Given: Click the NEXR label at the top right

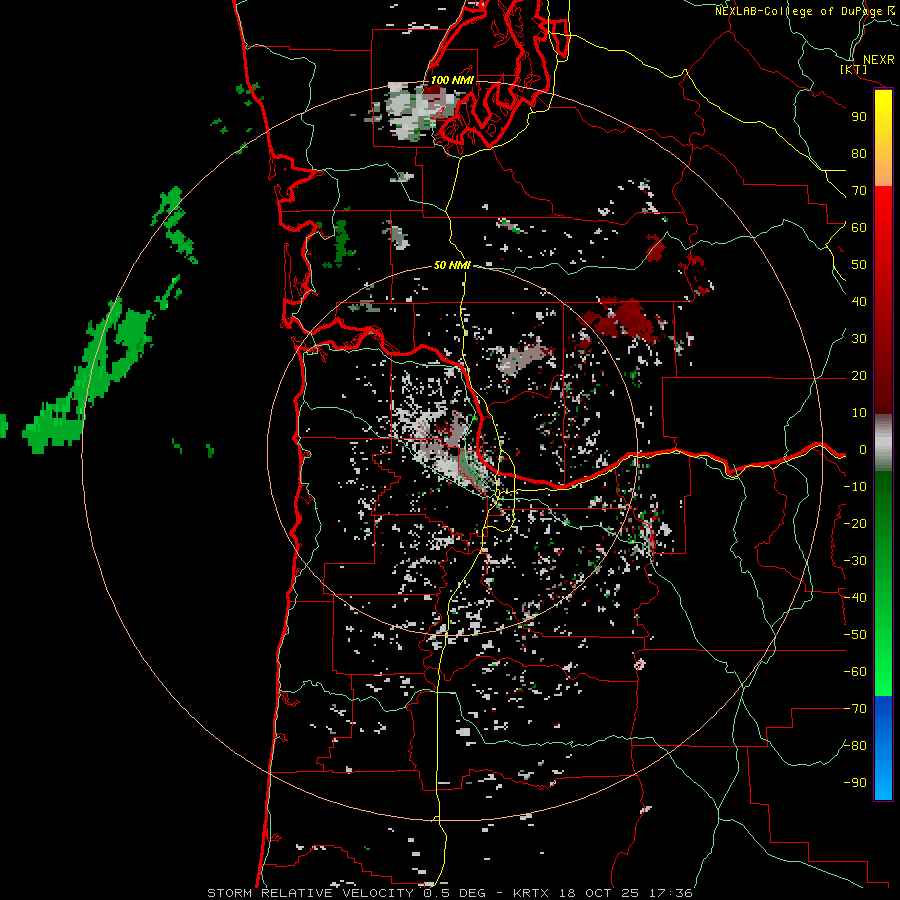Looking at the screenshot, I should [878, 60].
